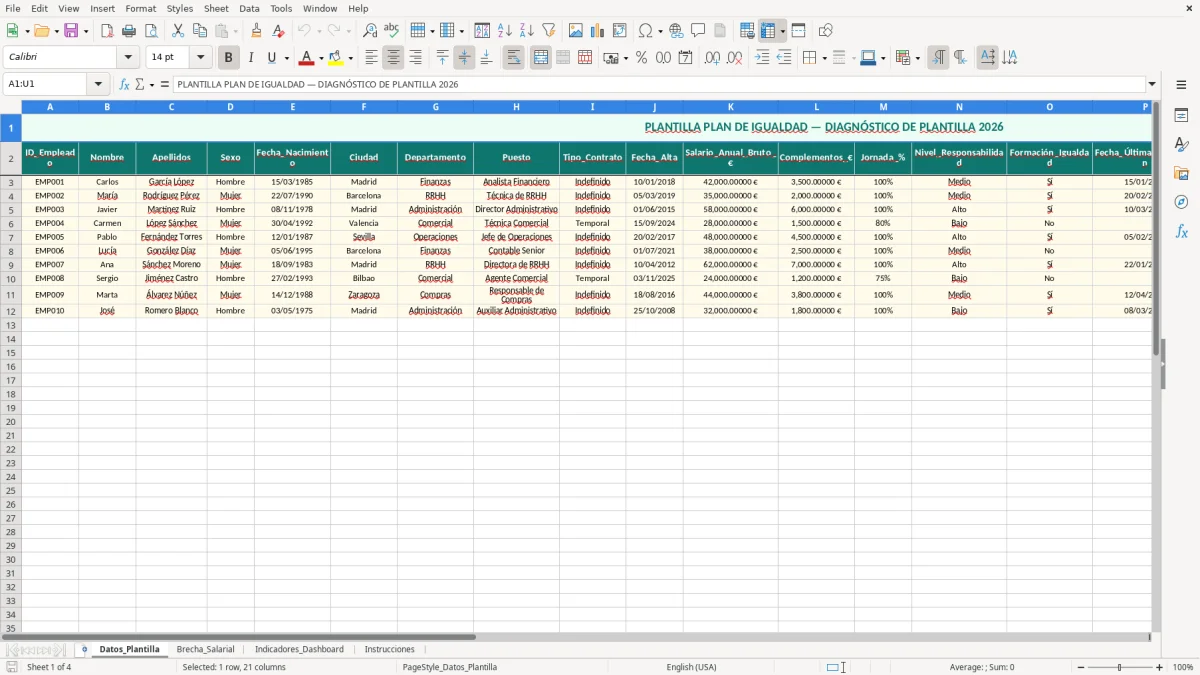Click zoom-in plus button
Image resolution: width=1200 pixels, height=675 pixels.
[1159, 667]
